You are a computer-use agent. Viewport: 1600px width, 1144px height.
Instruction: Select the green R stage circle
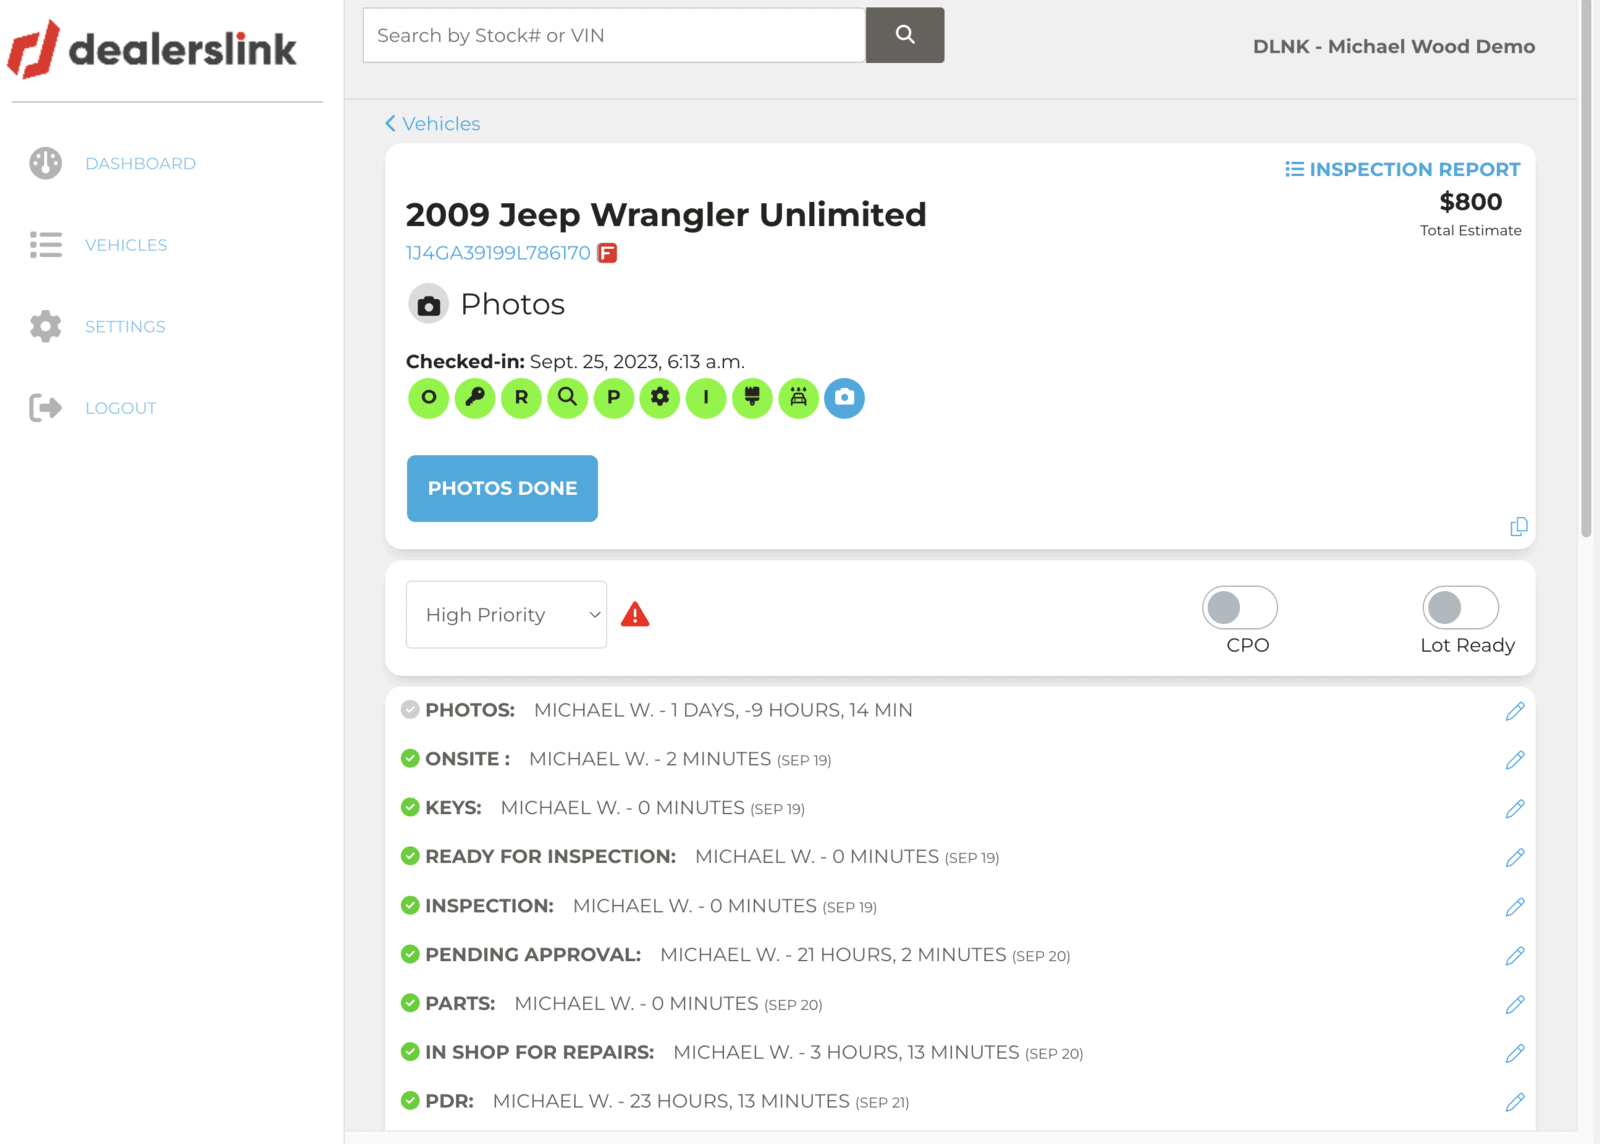(x=521, y=398)
